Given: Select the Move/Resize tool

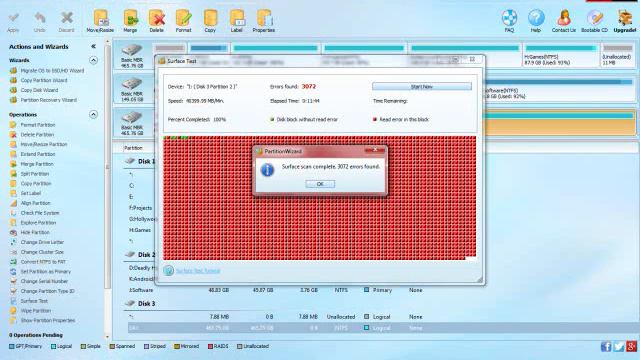Looking at the screenshot, I should click(100, 21).
